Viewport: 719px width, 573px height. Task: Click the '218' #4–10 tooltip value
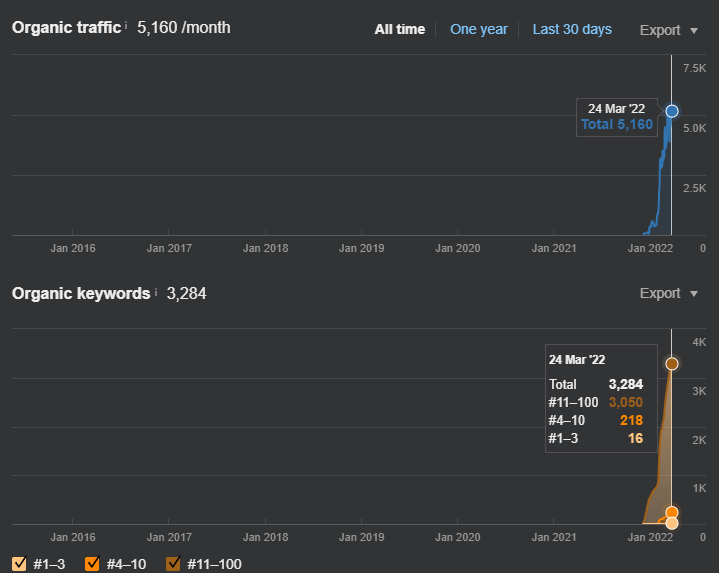(x=631, y=420)
